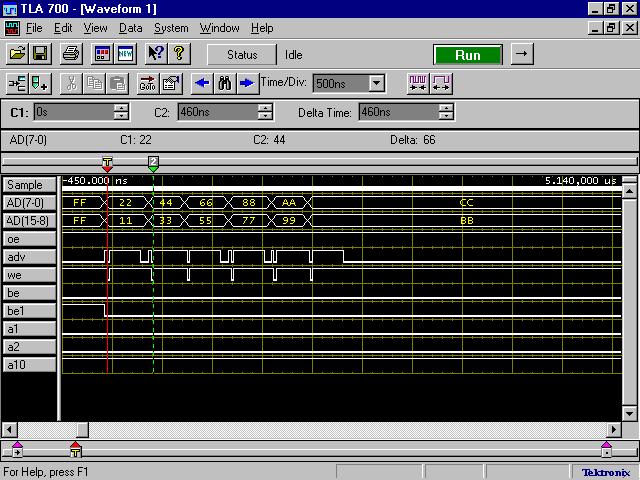Screen dimensions: 640x480
Task: Select the red T trigger marker
Action: (x=107, y=164)
